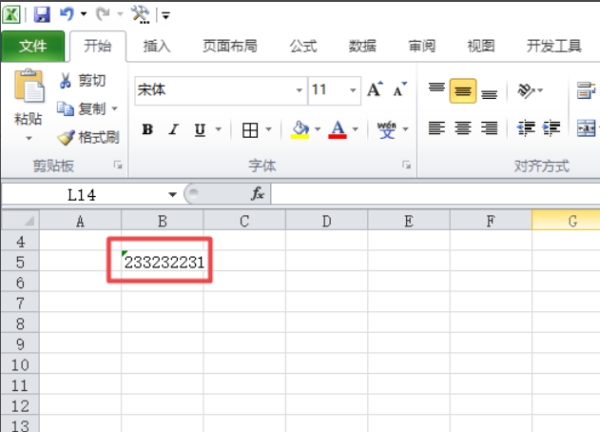Click the Excel application icon
Image resolution: width=600 pixels, height=432 pixels.
coord(11,15)
